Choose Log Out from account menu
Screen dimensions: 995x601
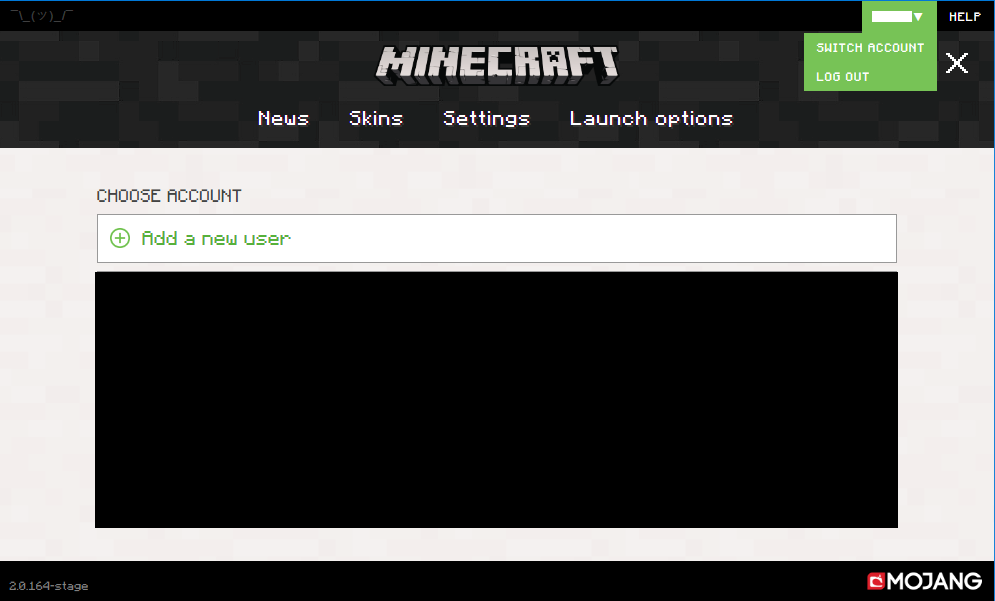[x=843, y=77]
